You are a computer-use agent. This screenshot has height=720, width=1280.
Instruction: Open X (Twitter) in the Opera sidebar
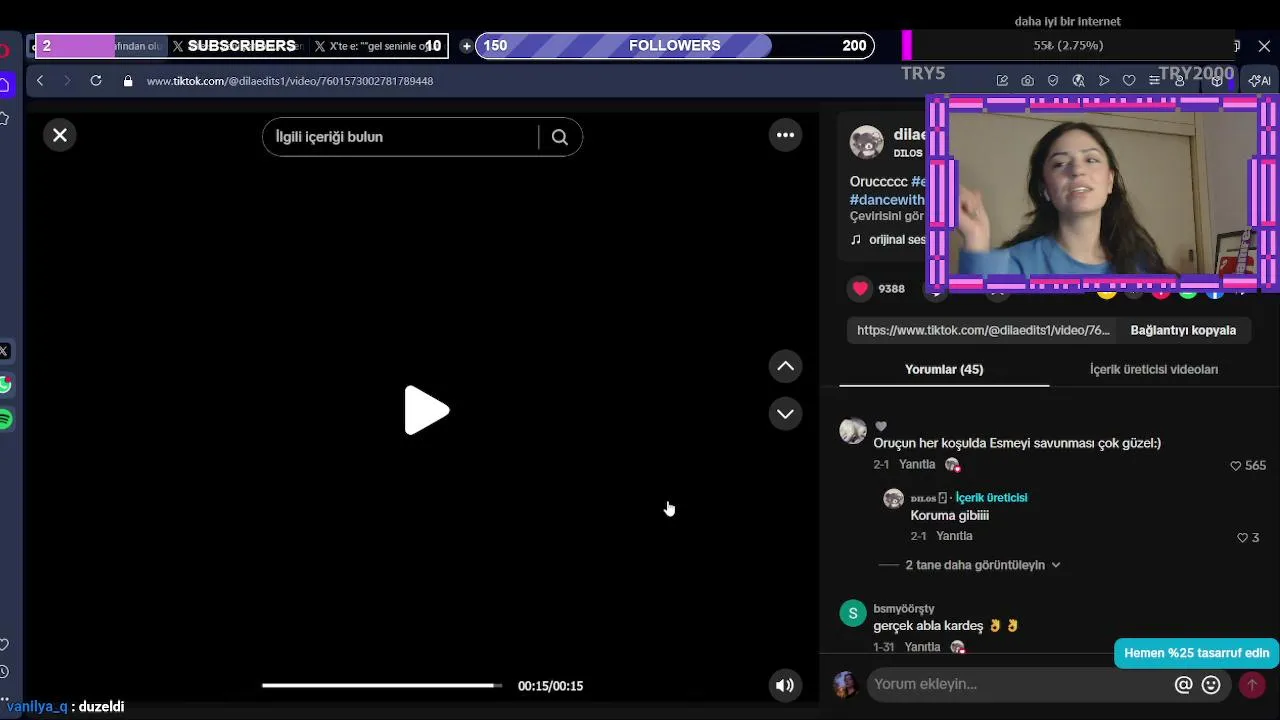click(x=4, y=351)
